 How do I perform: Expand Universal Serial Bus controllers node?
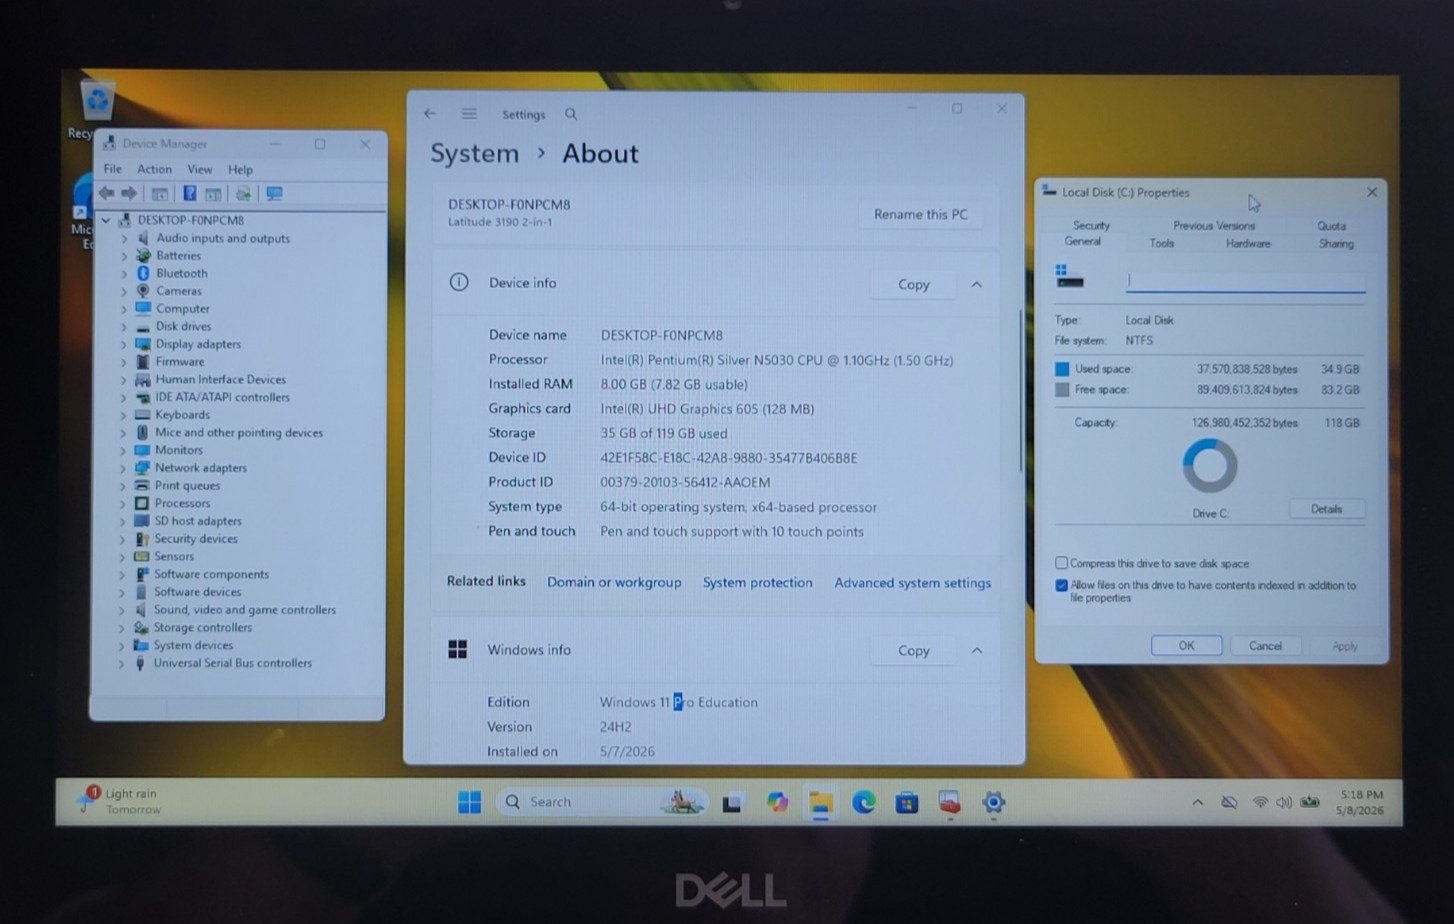click(122, 663)
